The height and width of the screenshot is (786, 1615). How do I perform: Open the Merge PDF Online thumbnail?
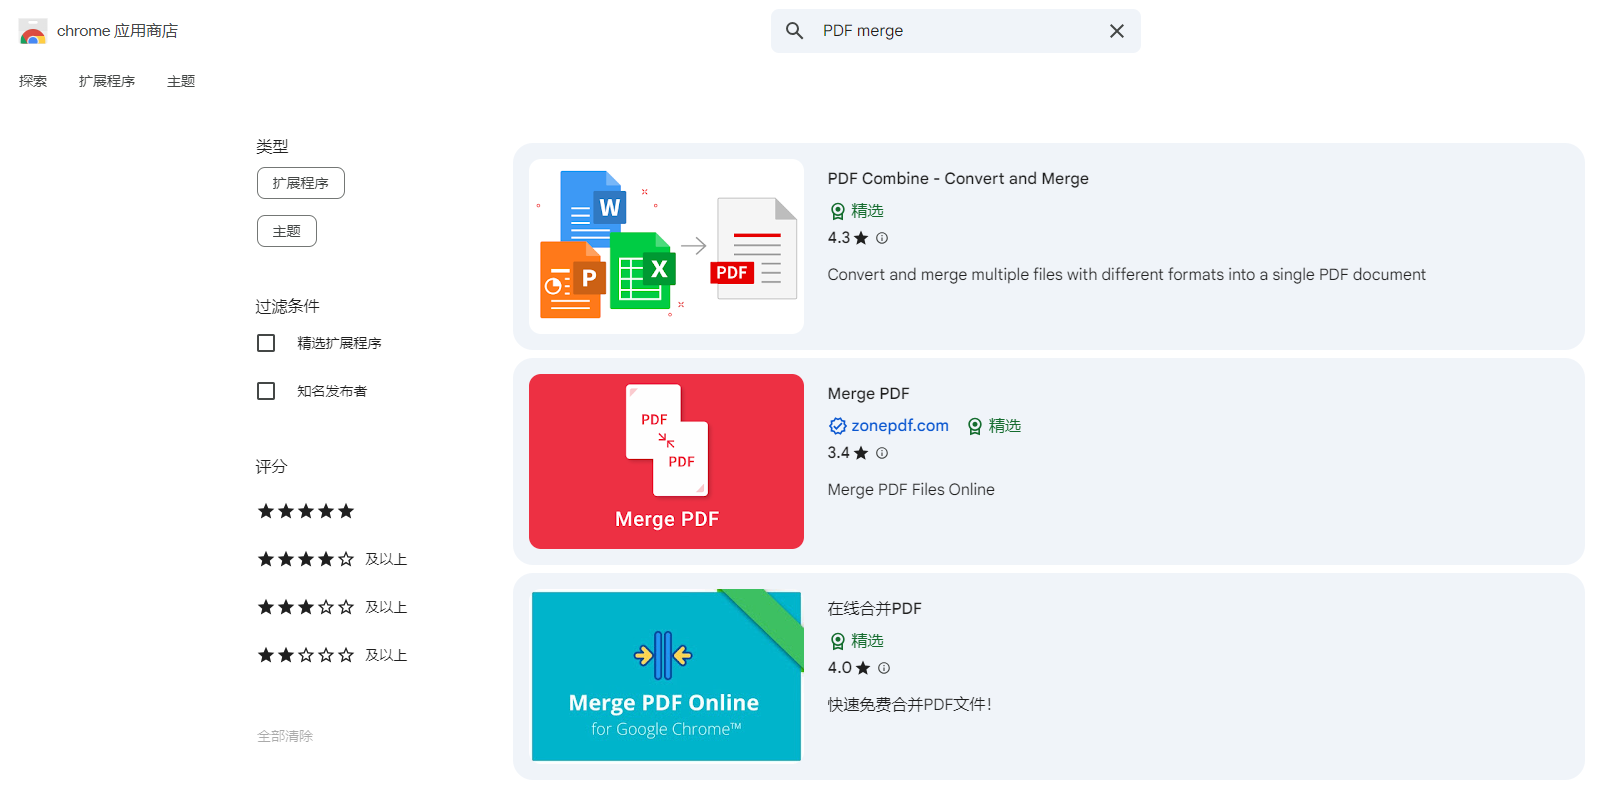click(666, 676)
